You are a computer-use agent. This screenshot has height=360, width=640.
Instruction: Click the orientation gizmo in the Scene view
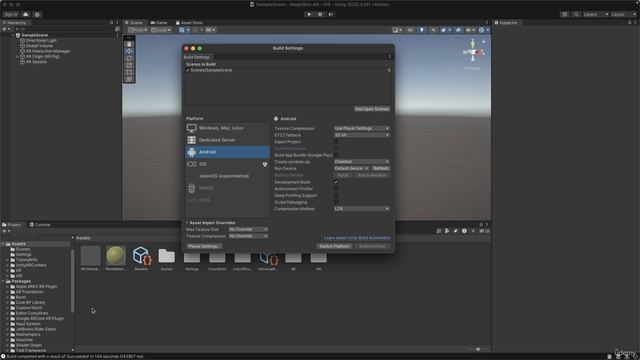(473, 52)
